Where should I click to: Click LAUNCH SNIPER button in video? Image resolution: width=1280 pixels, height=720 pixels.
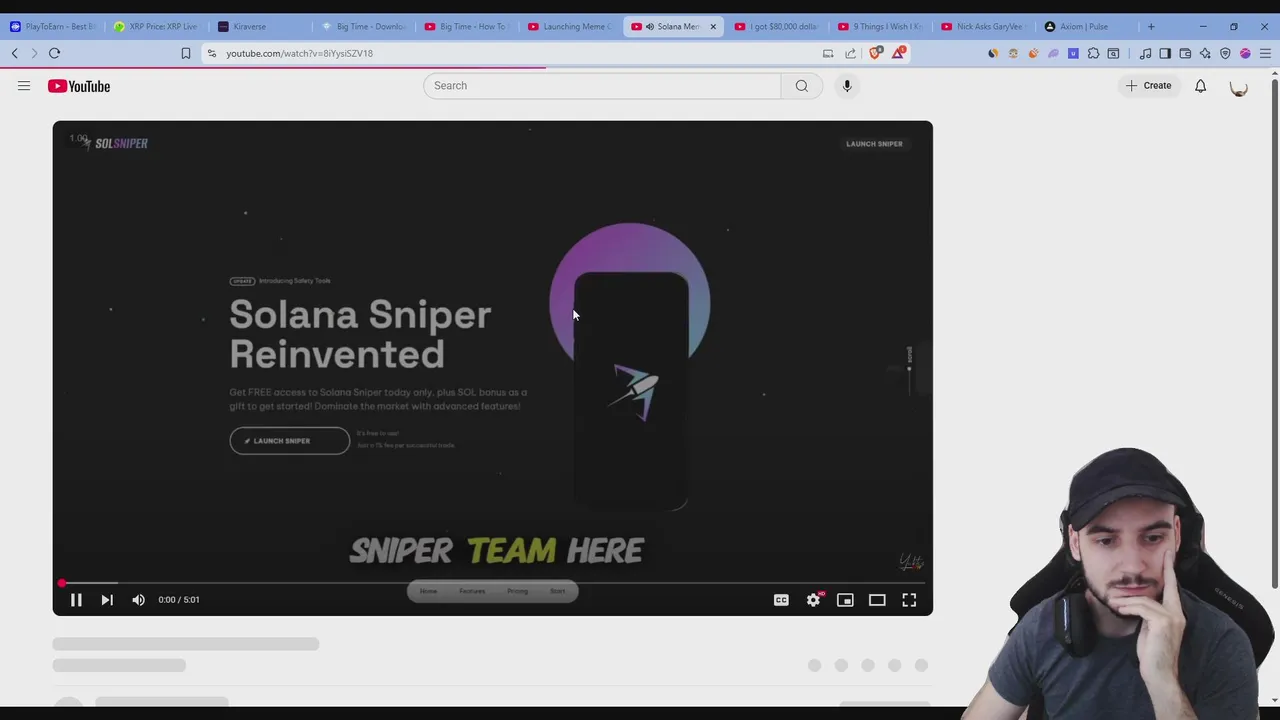290,441
